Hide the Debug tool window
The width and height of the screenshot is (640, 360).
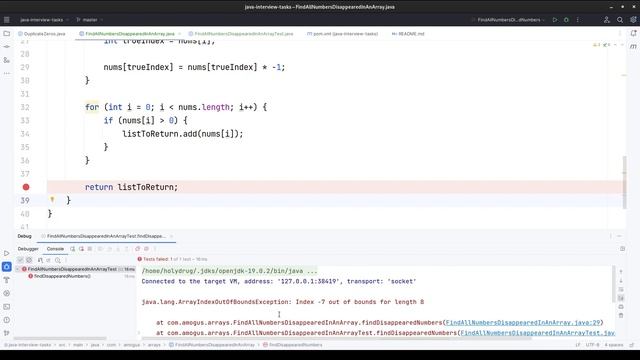point(620,236)
